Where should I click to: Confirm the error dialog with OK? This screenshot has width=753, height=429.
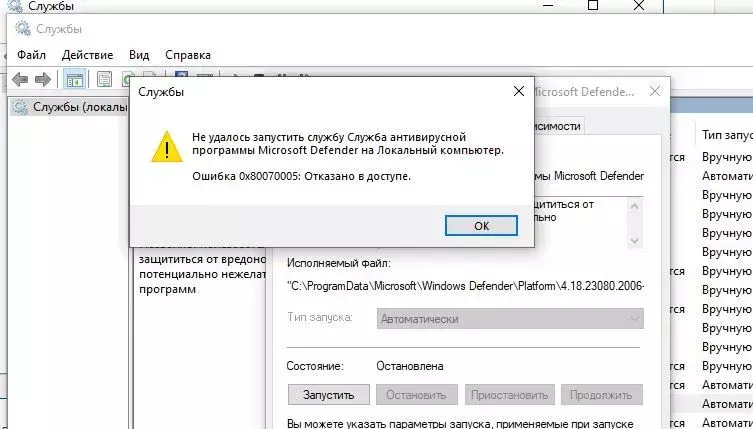pyautogui.click(x=481, y=226)
